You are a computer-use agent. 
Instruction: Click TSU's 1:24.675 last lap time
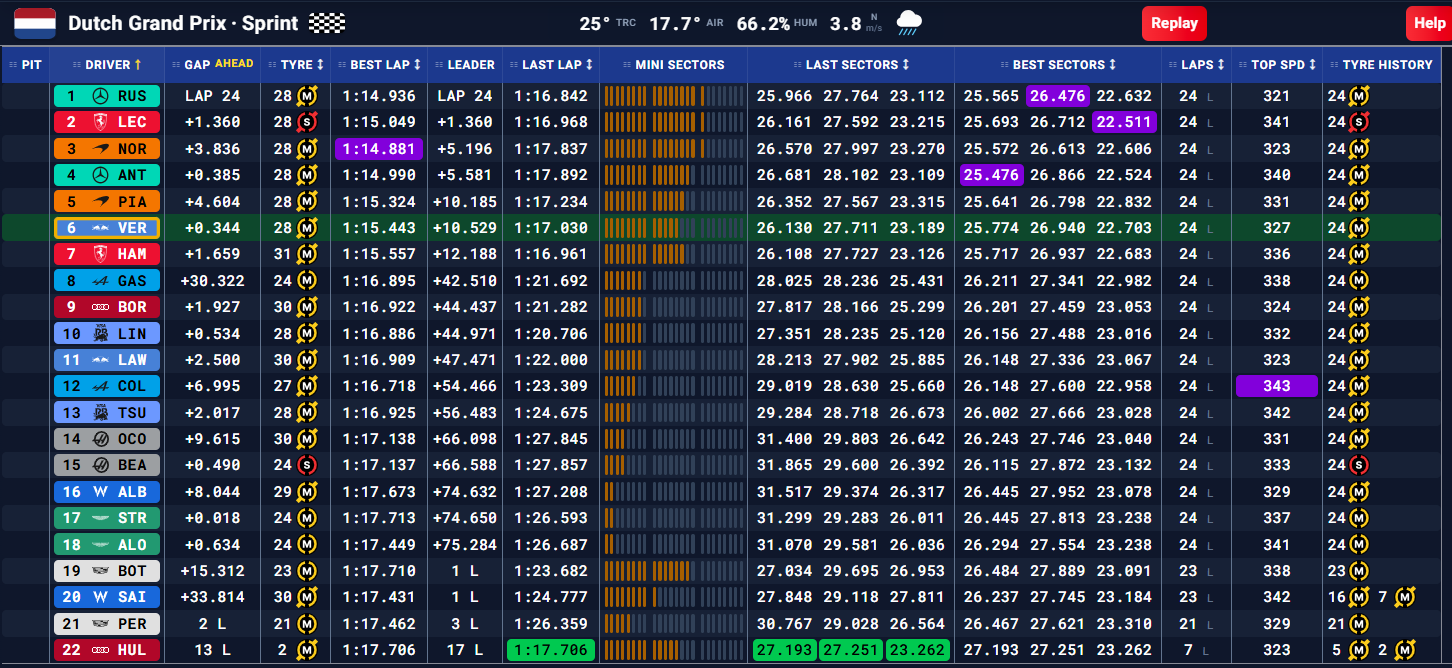[551, 413]
